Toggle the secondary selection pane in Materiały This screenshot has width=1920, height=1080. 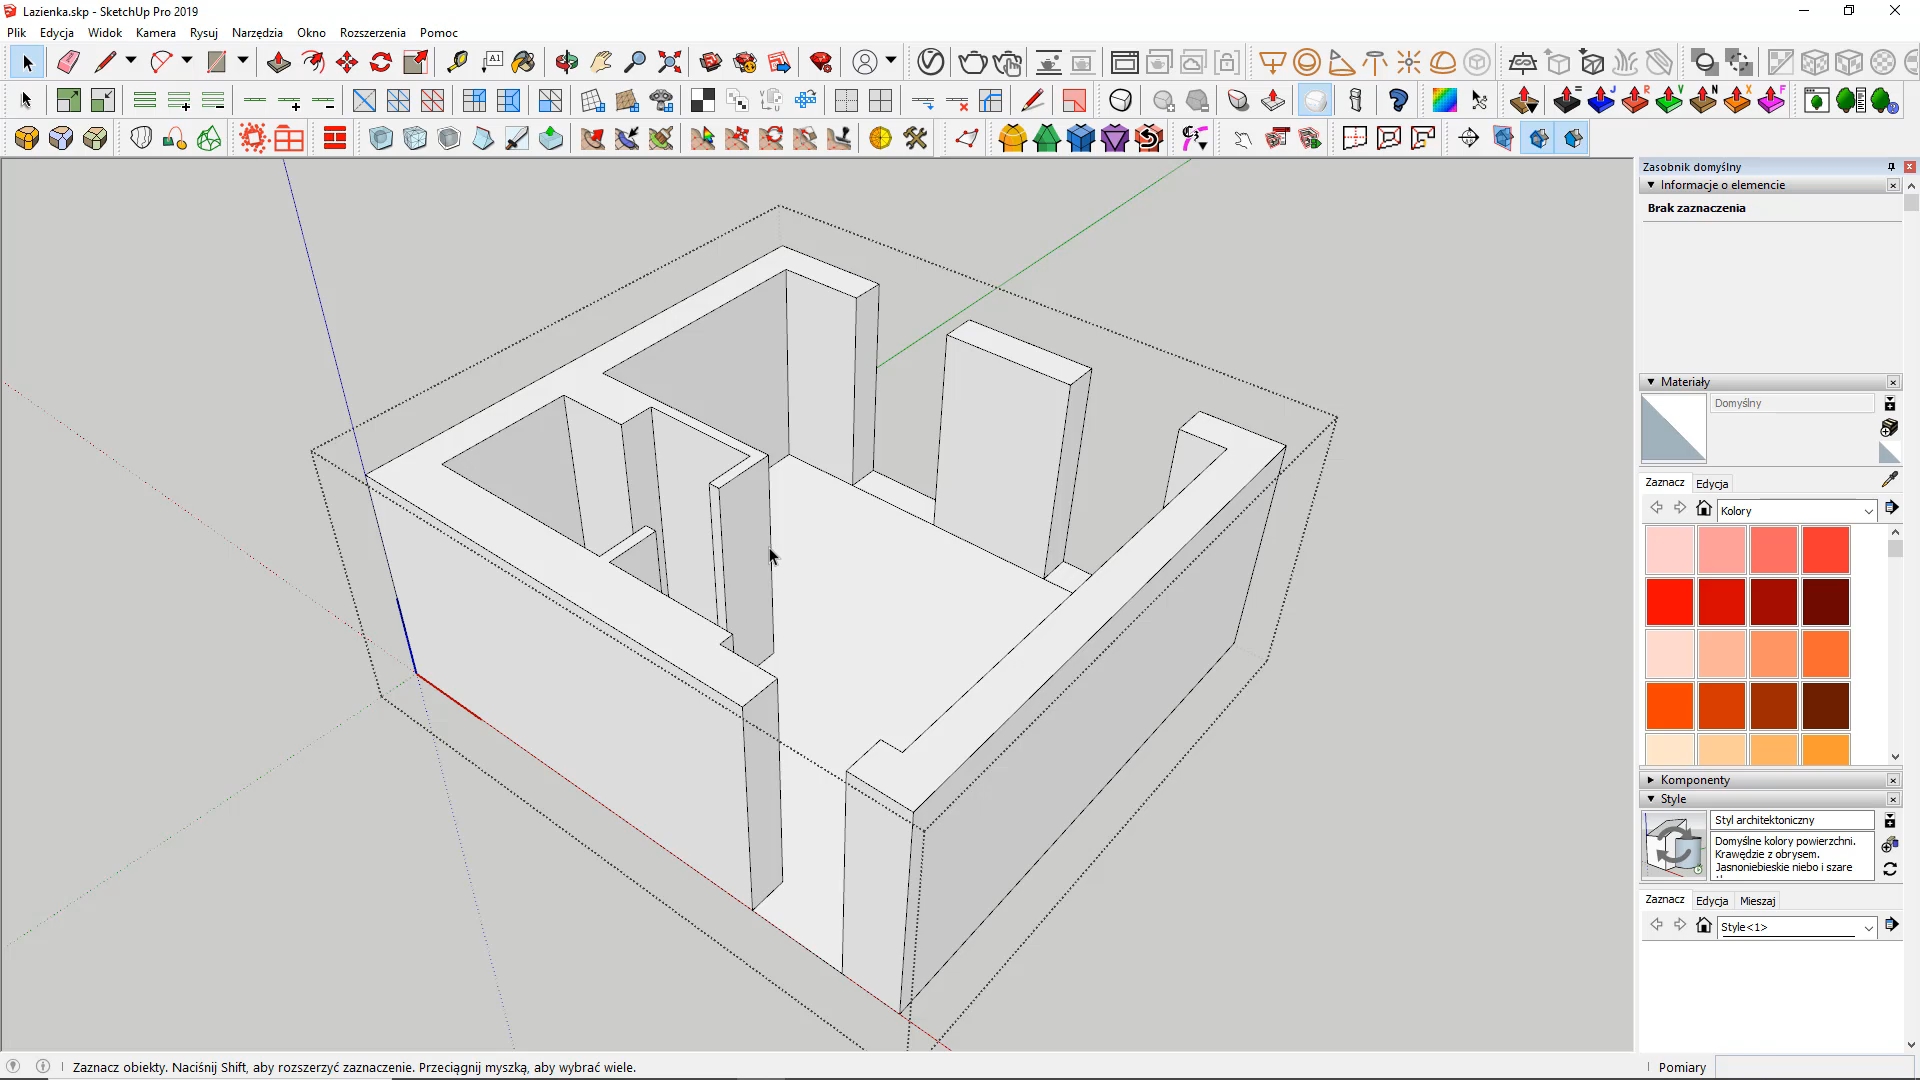pos(1889,404)
